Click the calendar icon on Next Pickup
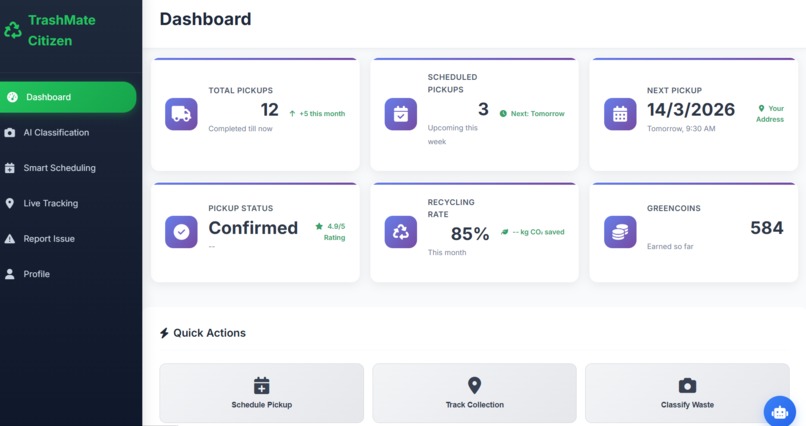 tap(620, 114)
